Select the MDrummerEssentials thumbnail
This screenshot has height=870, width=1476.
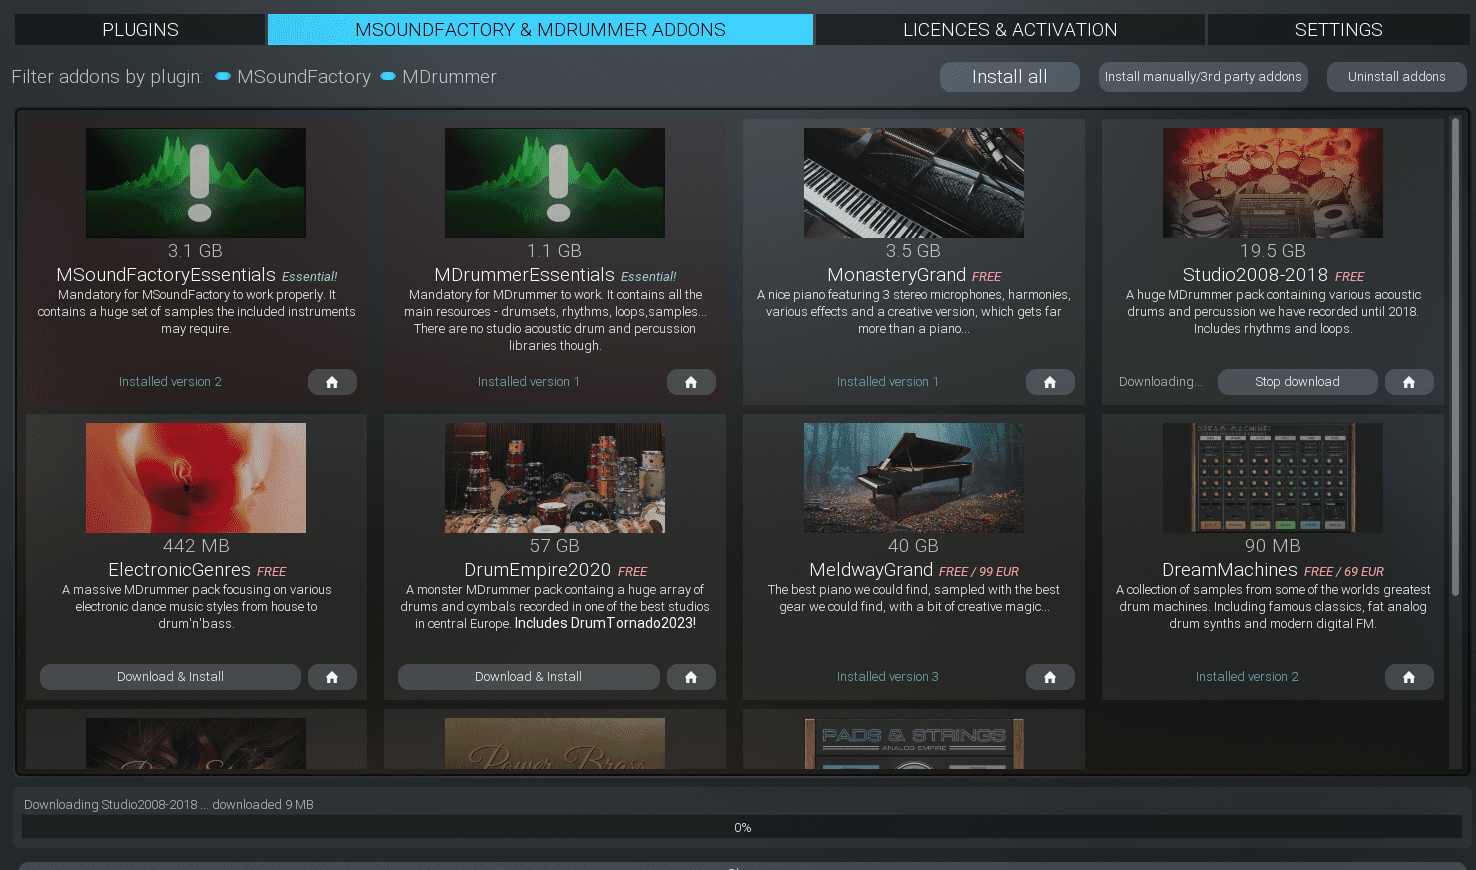[x=555, y=183]
